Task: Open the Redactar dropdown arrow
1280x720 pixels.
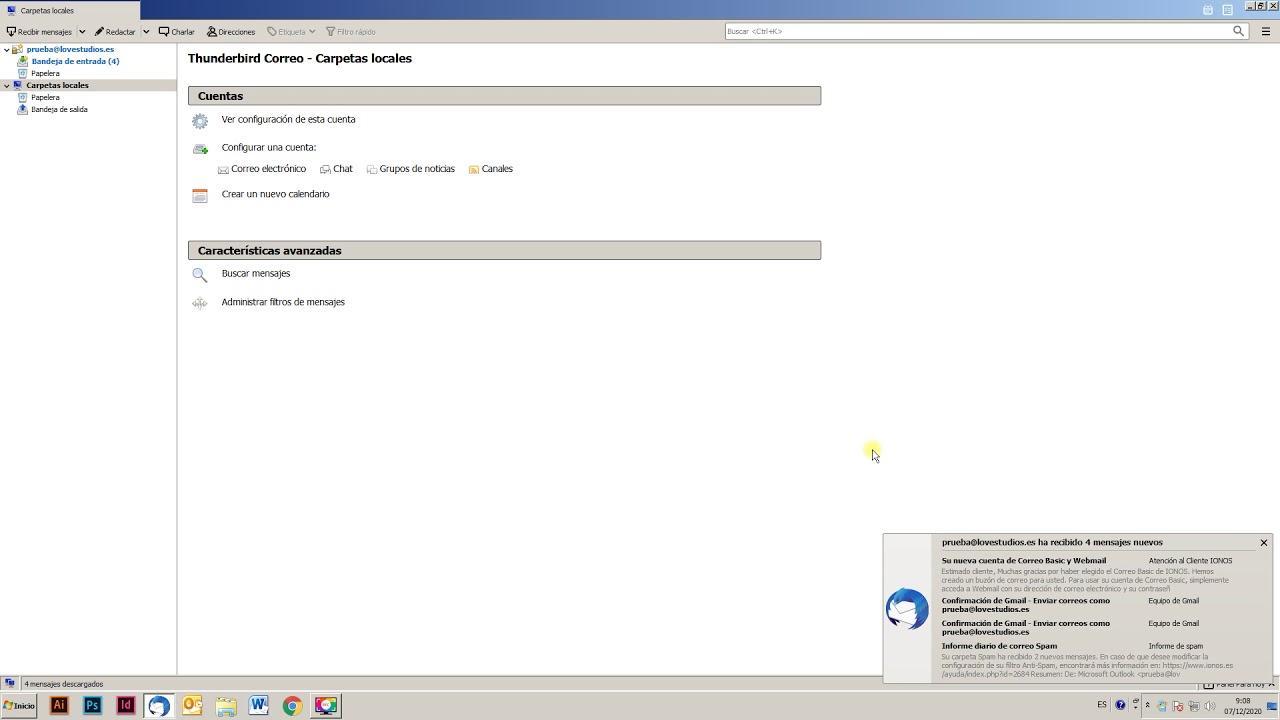Action: [146, 32]
